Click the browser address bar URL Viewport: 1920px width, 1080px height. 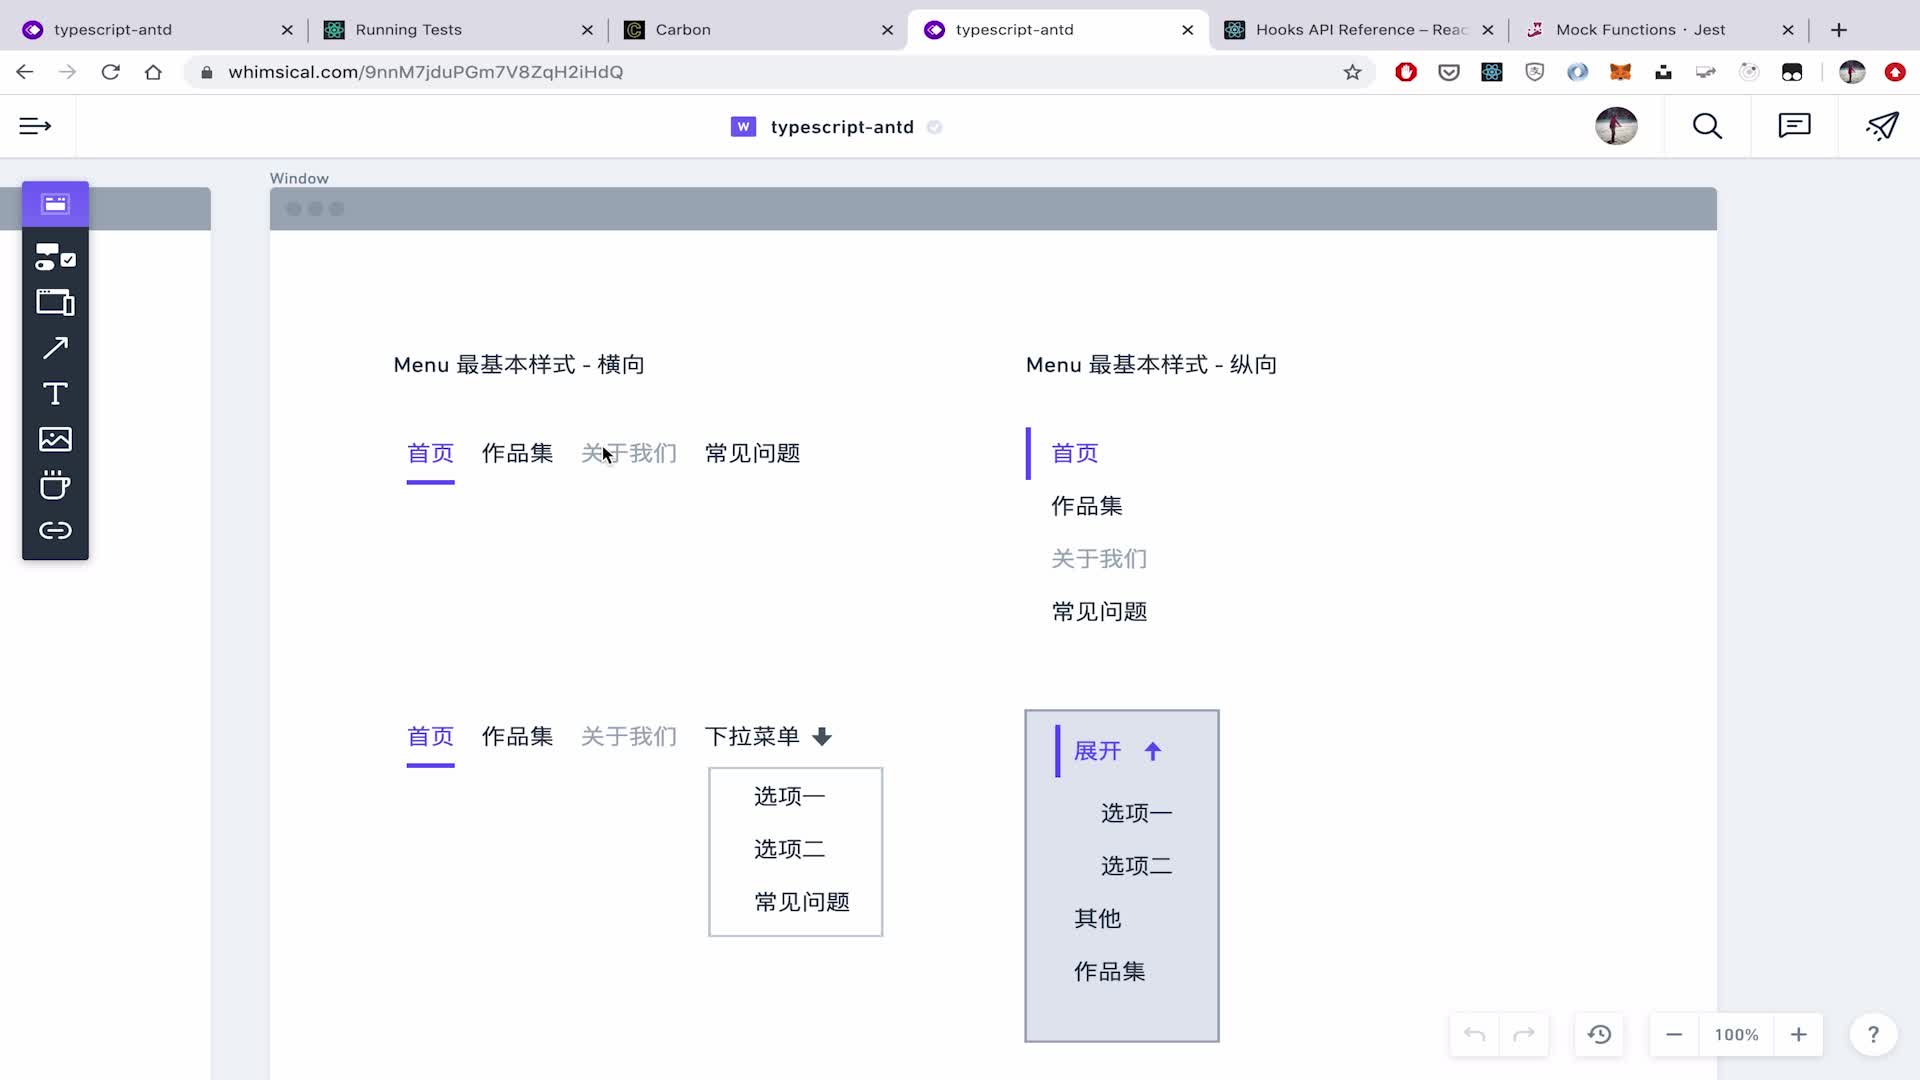(x=425, y=72)
